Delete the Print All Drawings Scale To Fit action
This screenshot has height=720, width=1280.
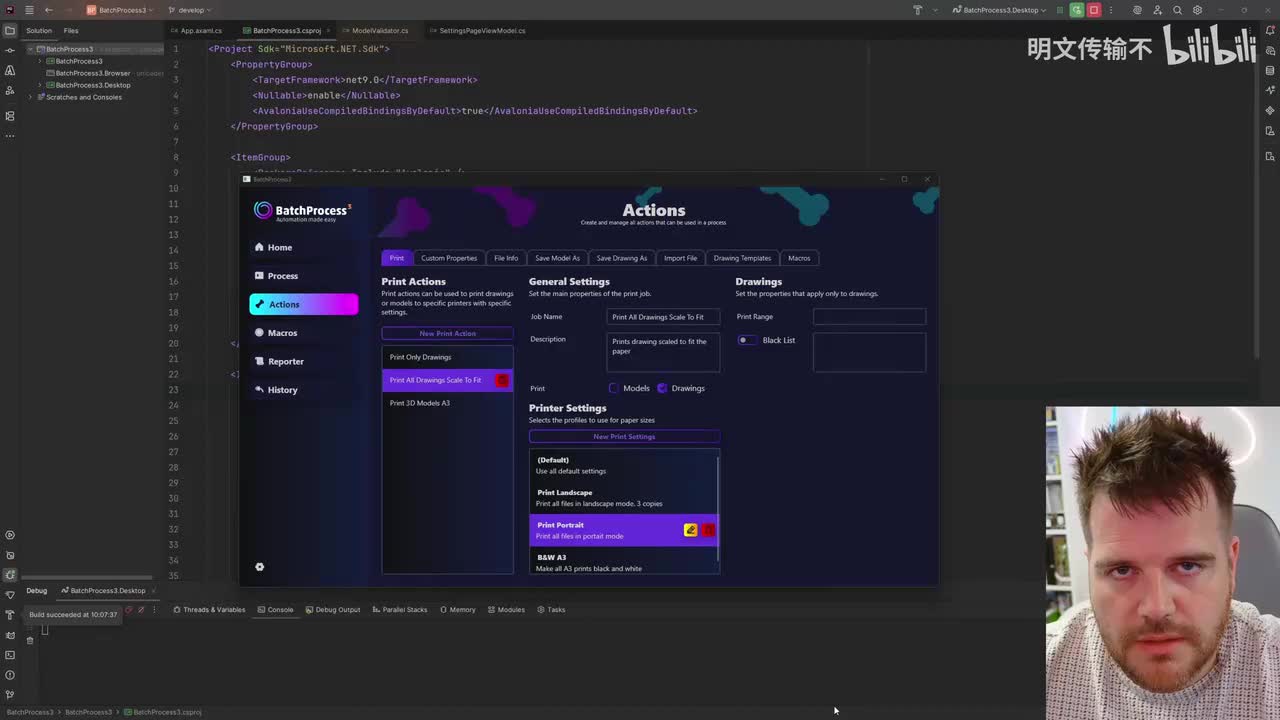coord(502,380)
